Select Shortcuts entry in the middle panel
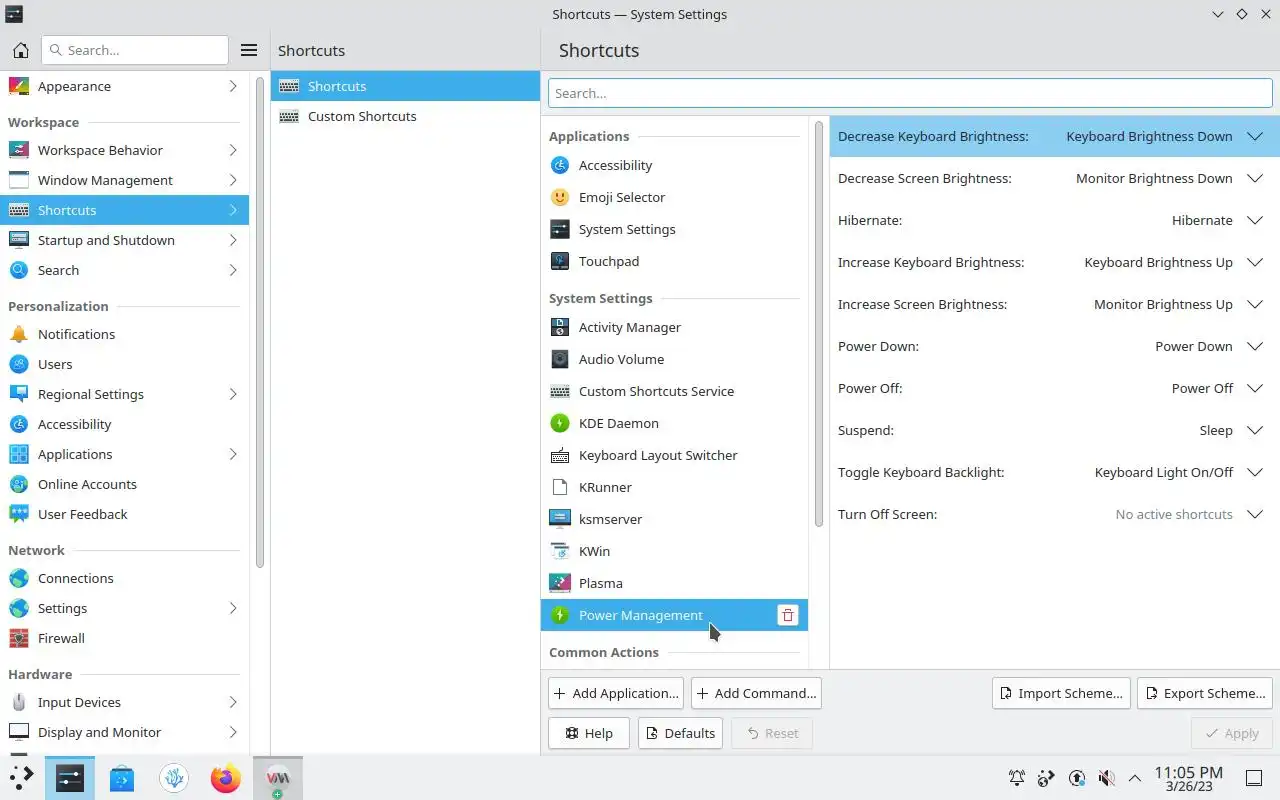The height and width of the screenshot is (800, 1280). click(x=405, y=86)
